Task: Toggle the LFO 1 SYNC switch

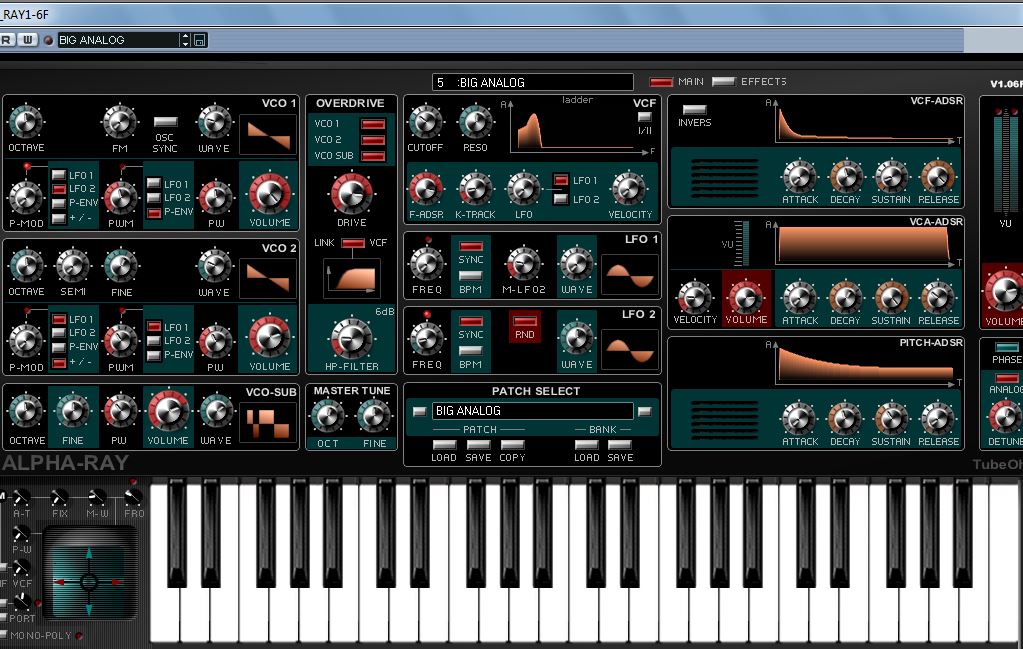Action: [470, 247]
